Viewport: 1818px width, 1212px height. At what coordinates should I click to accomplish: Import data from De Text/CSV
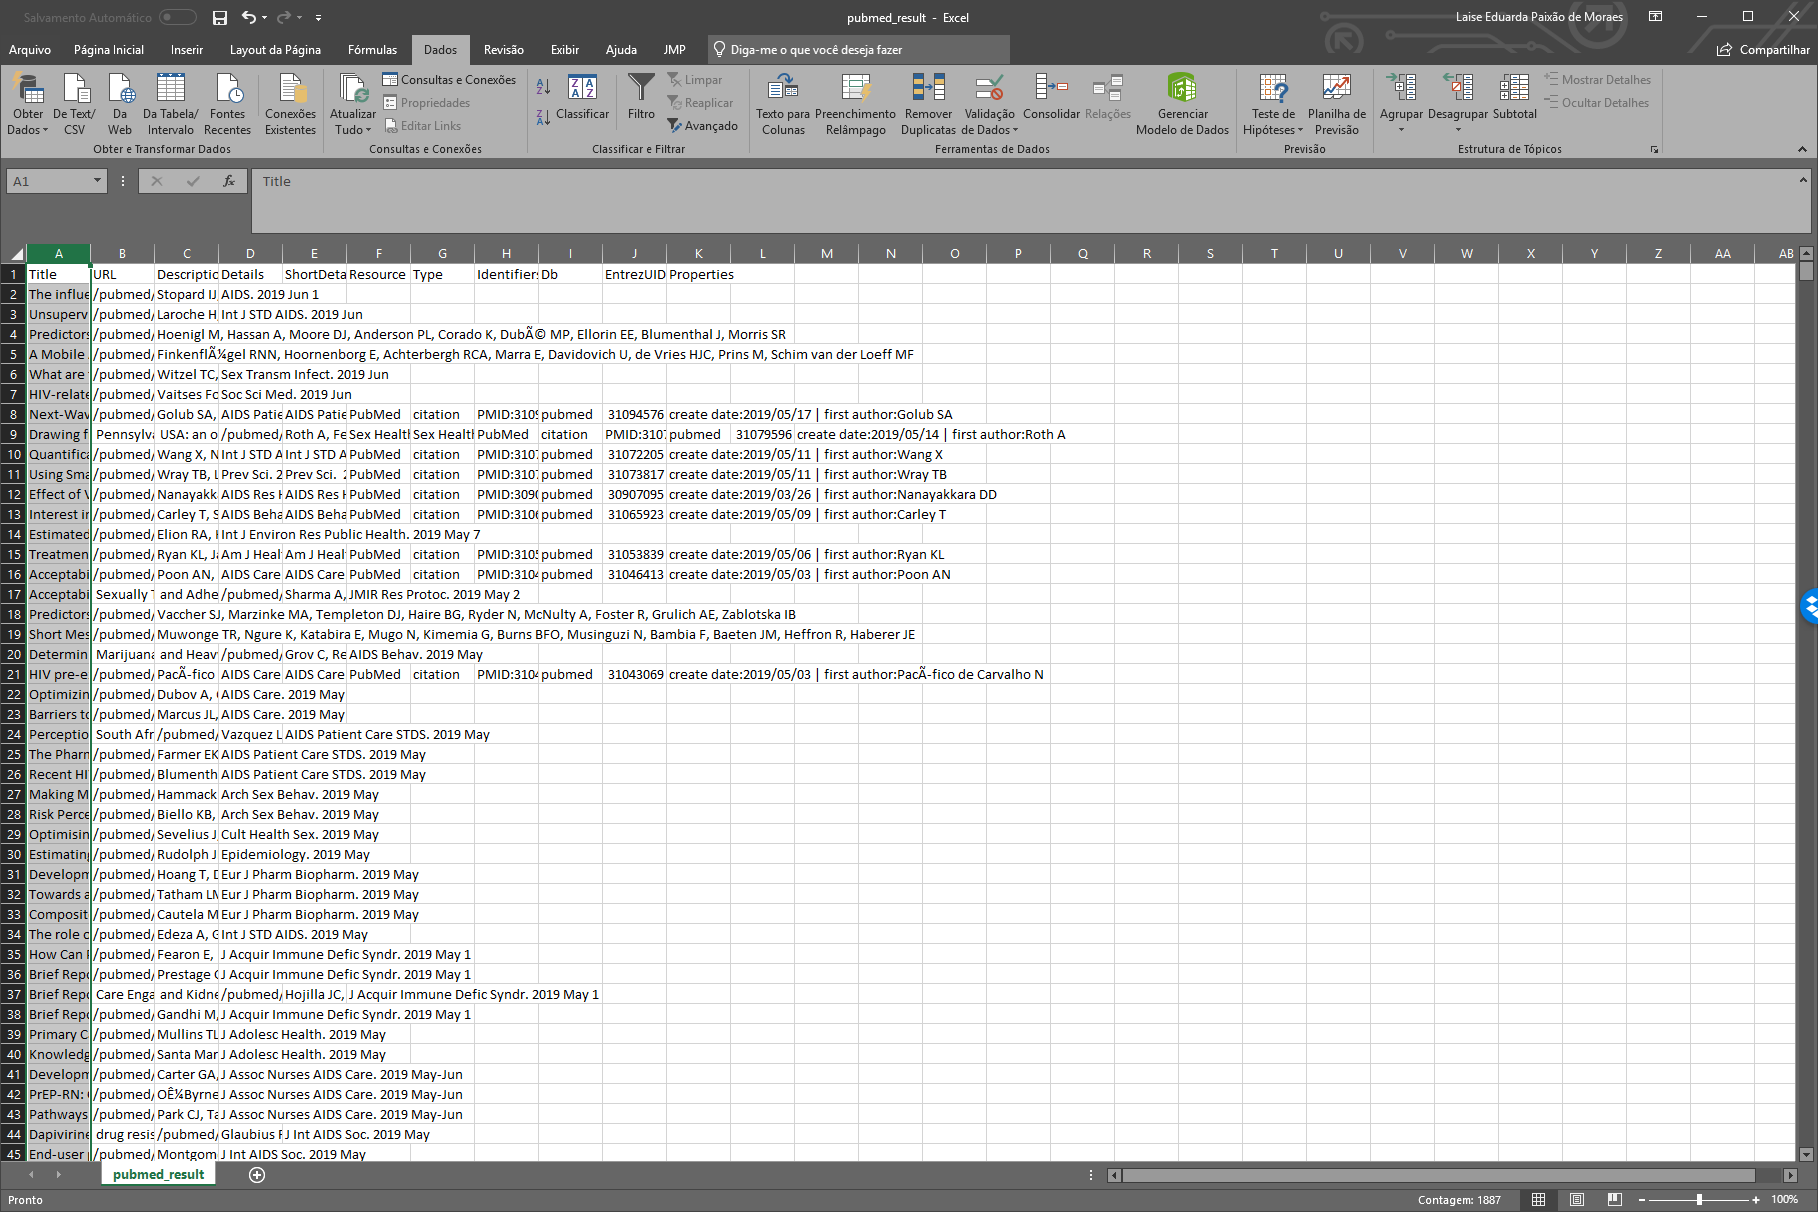point(75,104)
